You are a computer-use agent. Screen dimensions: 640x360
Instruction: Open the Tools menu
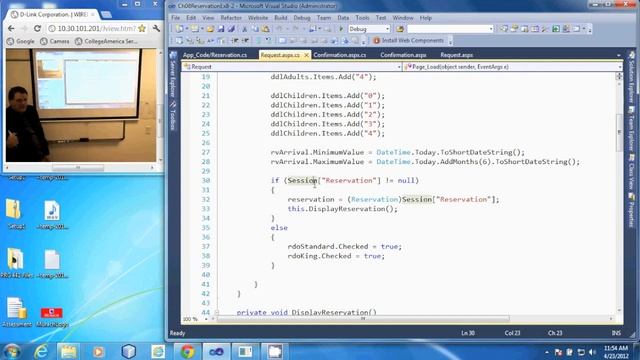point(362,18)
